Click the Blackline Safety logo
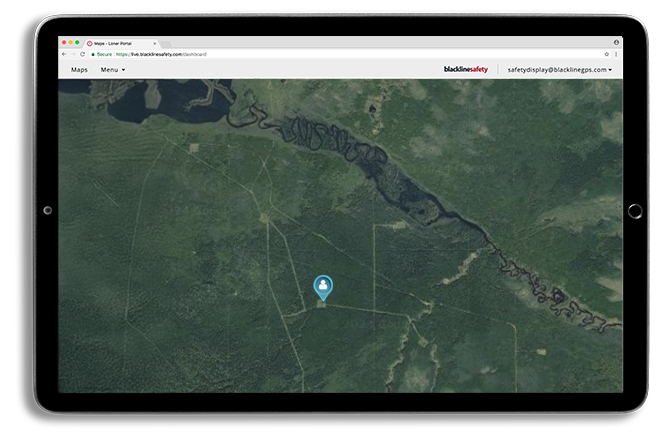The width and height of the screenshot is (660, 445). (x=466, y=70)
